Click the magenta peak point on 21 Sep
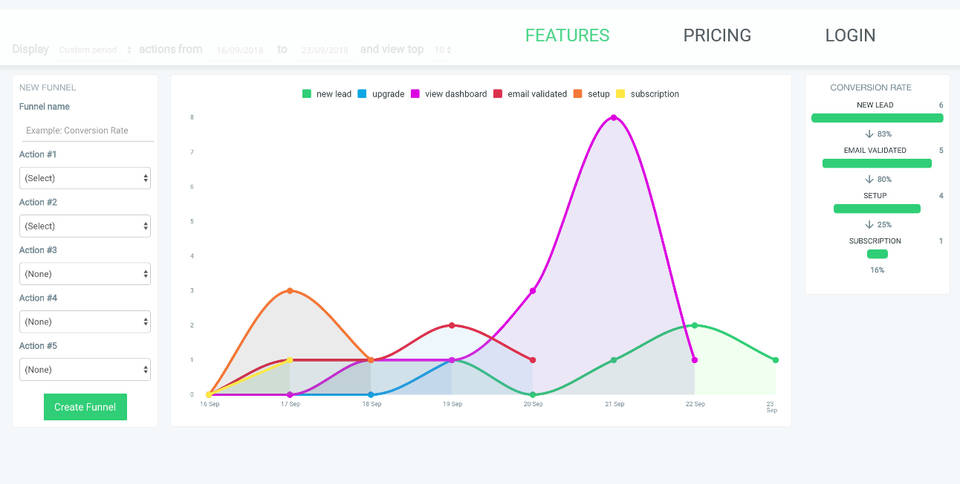 613,117
